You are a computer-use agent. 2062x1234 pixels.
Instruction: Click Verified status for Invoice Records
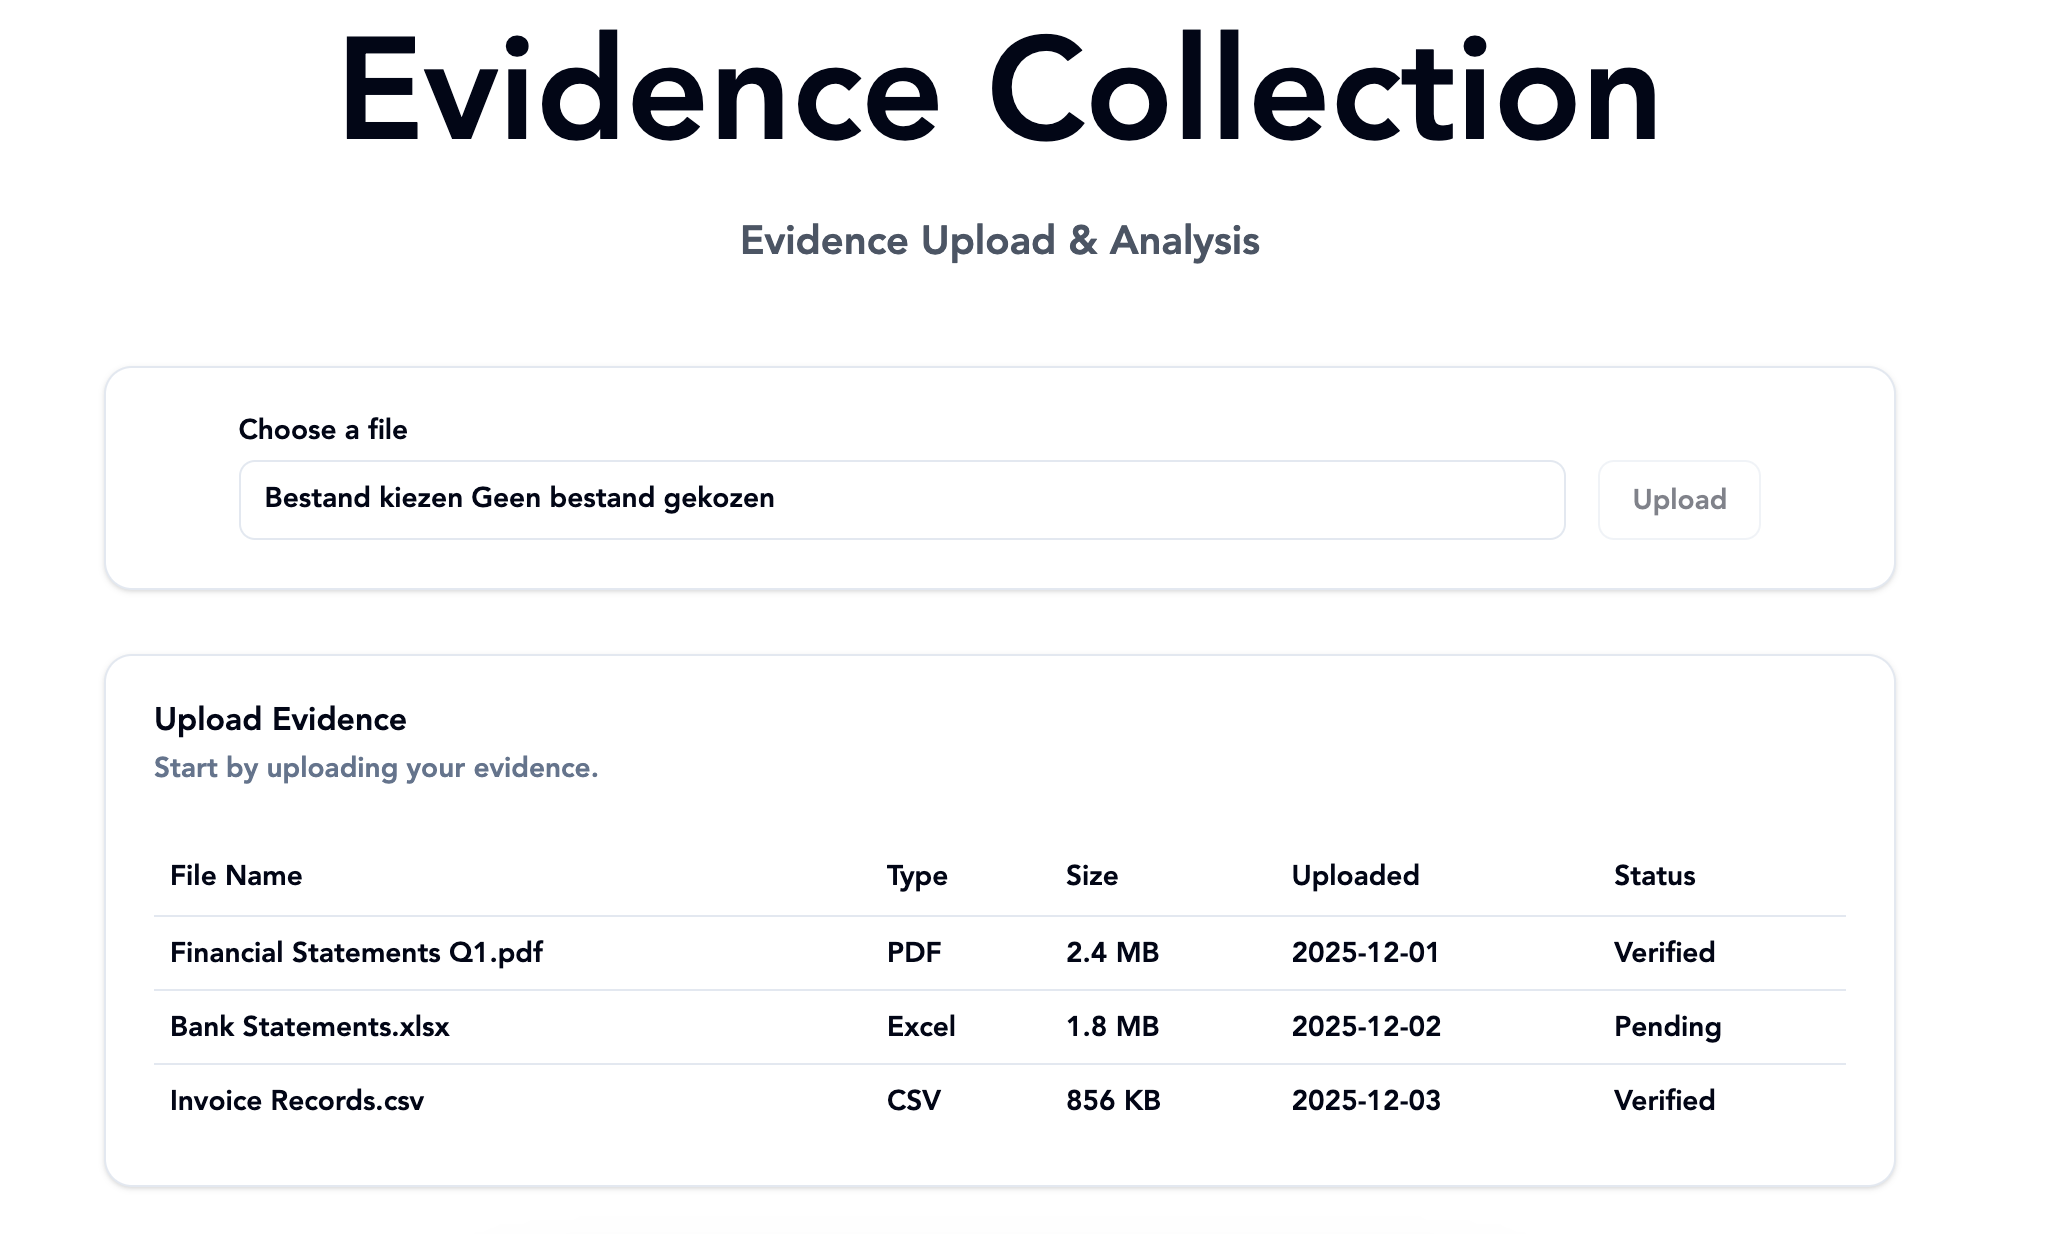[x=1664, y=1101]
